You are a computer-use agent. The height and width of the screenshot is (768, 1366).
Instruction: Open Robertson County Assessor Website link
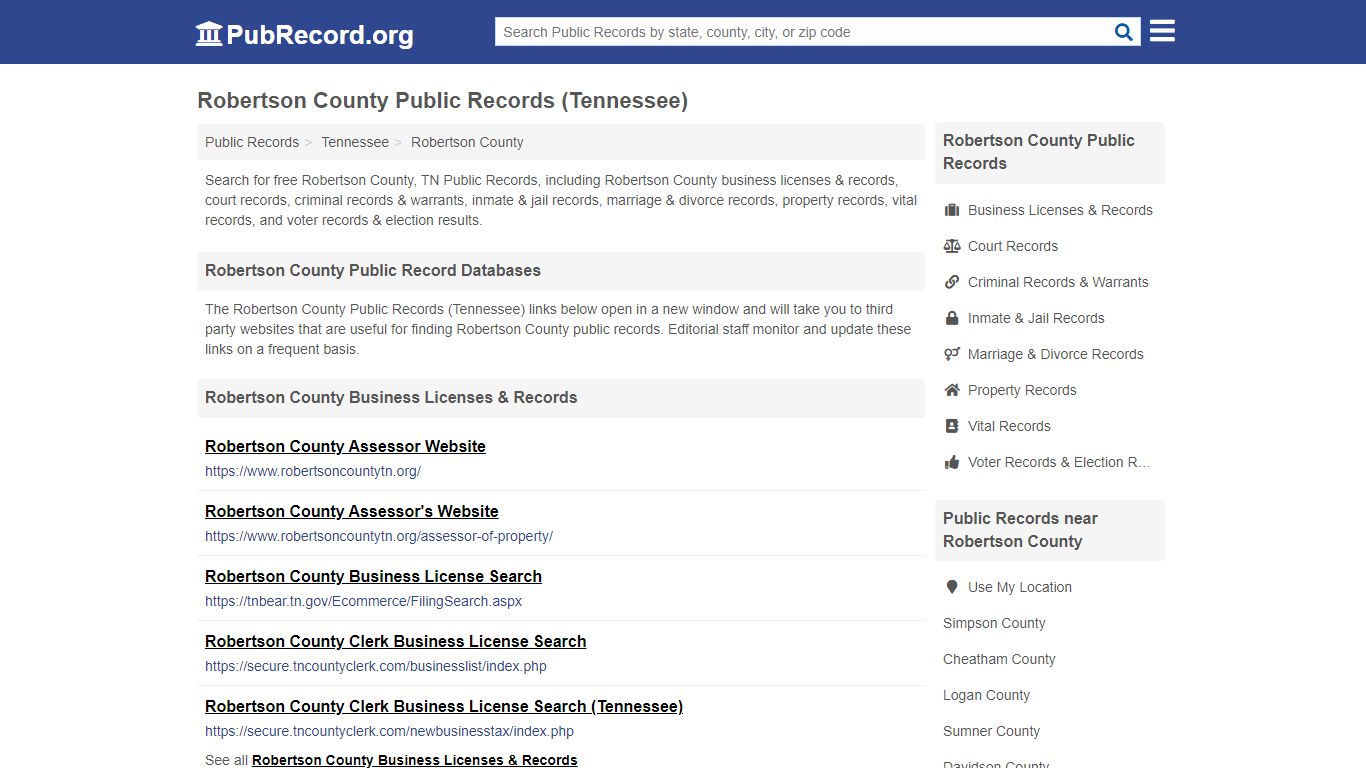[345, 446]
